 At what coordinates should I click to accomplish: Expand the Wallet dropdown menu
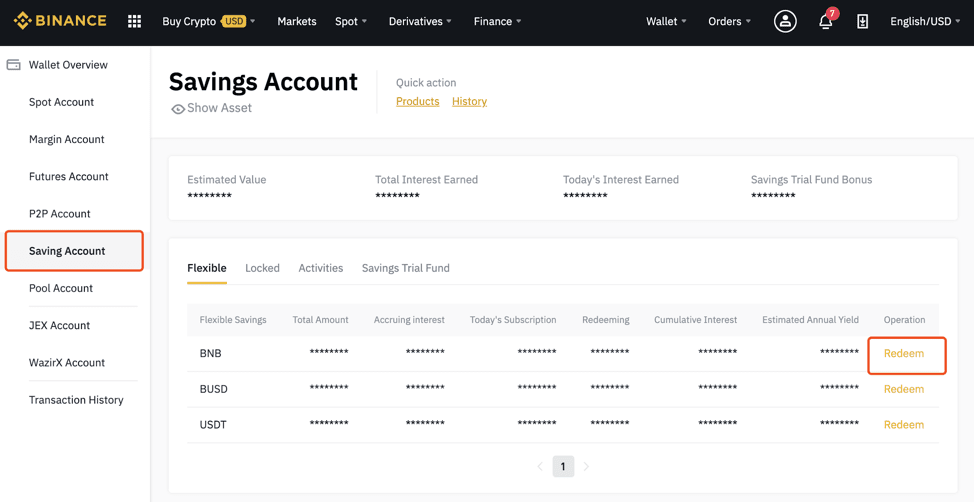666,21
